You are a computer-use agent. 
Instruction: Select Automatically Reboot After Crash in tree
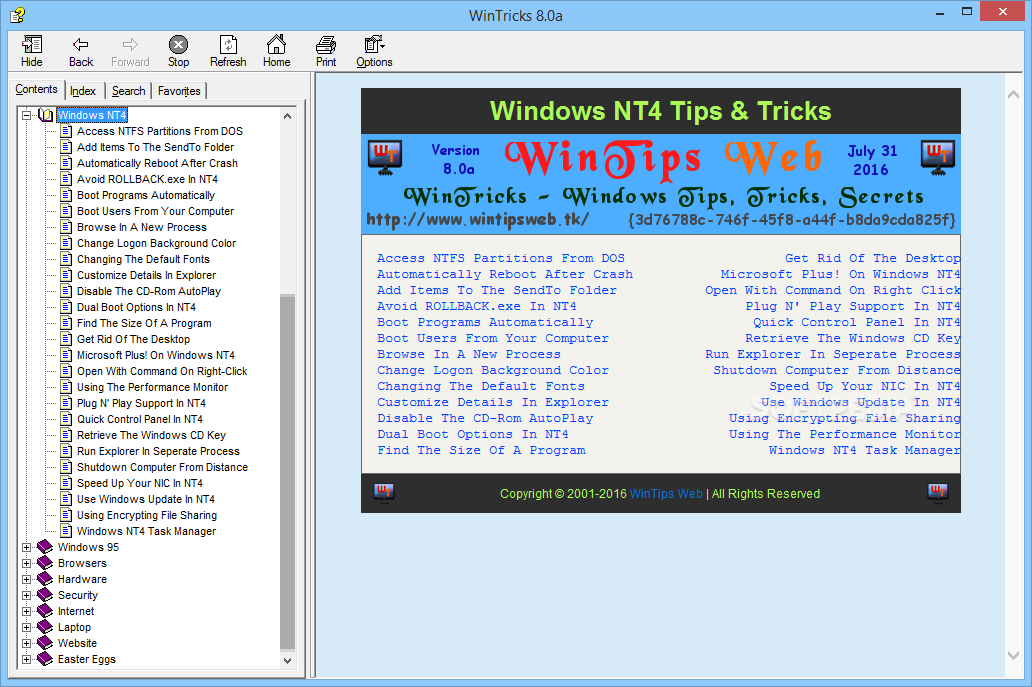[x=157, y=163]
